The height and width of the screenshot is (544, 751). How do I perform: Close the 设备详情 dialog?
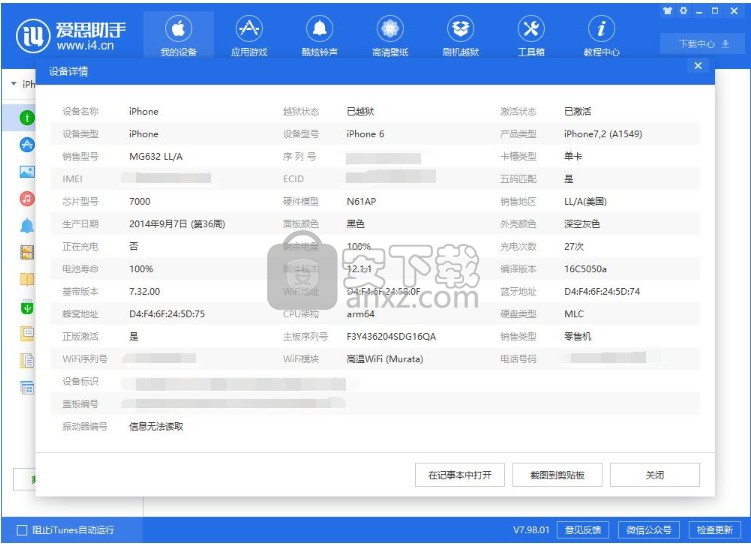pyautogui.click(x=698, y=66)
